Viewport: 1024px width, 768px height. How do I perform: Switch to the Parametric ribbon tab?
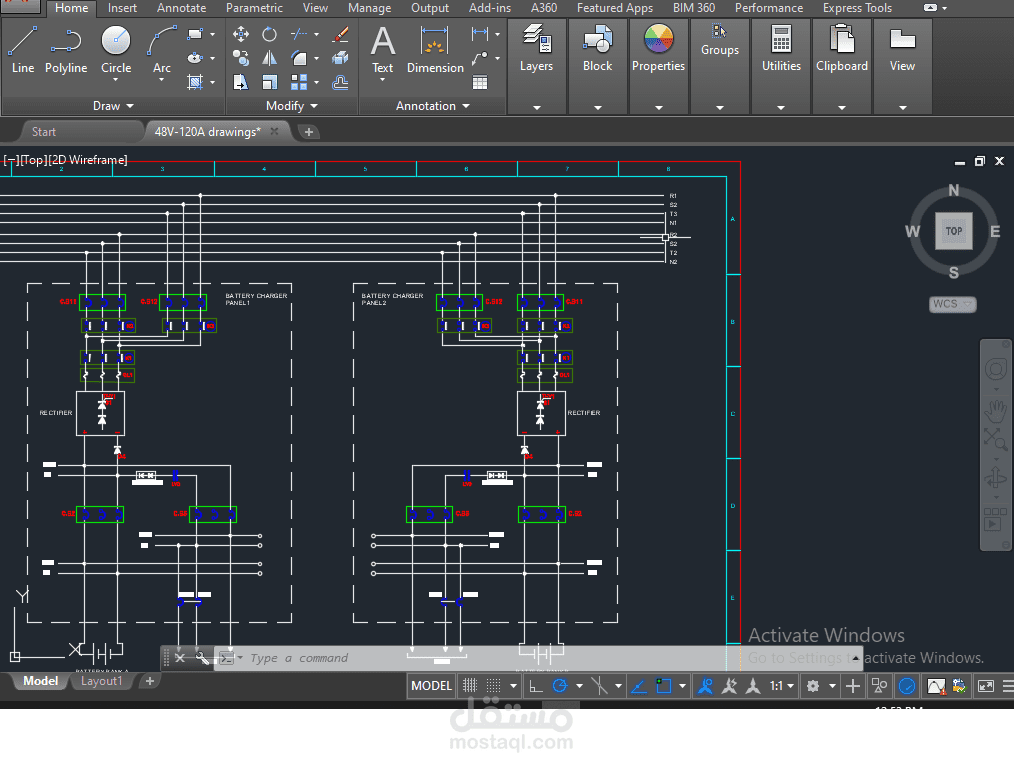click(x=254, y=8)
